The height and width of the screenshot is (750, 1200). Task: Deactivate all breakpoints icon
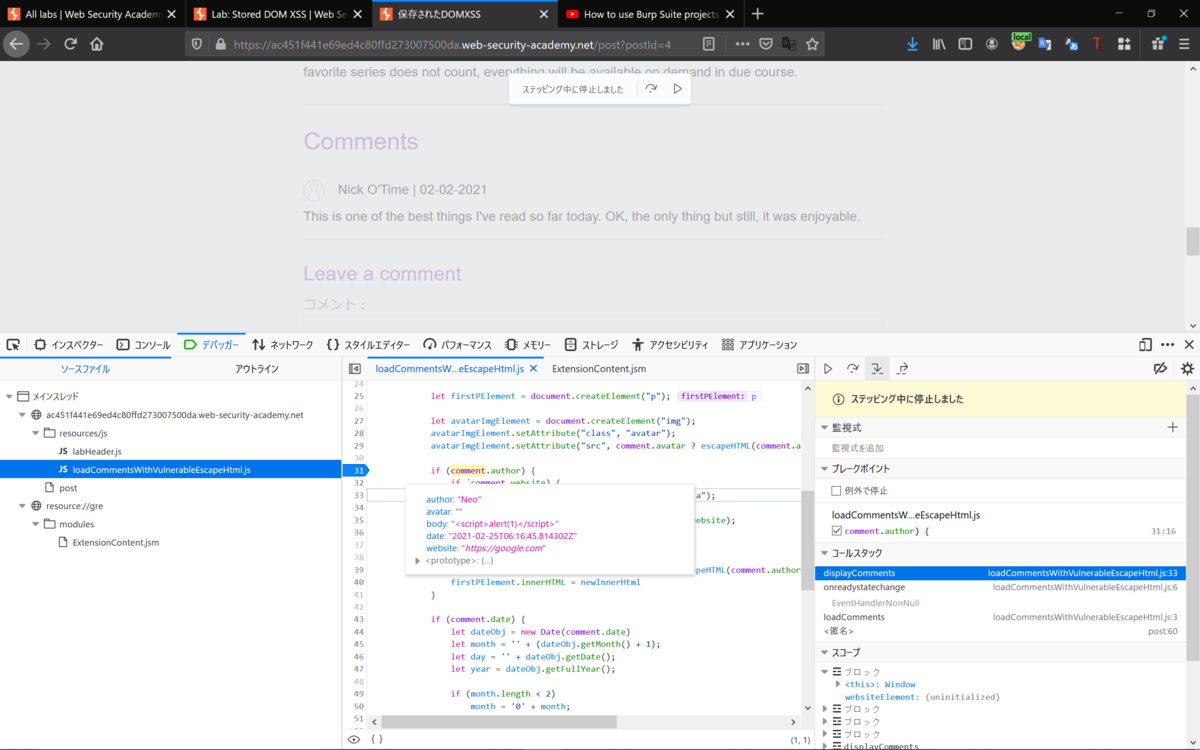pyautogui.click(x=1160, y=369)
